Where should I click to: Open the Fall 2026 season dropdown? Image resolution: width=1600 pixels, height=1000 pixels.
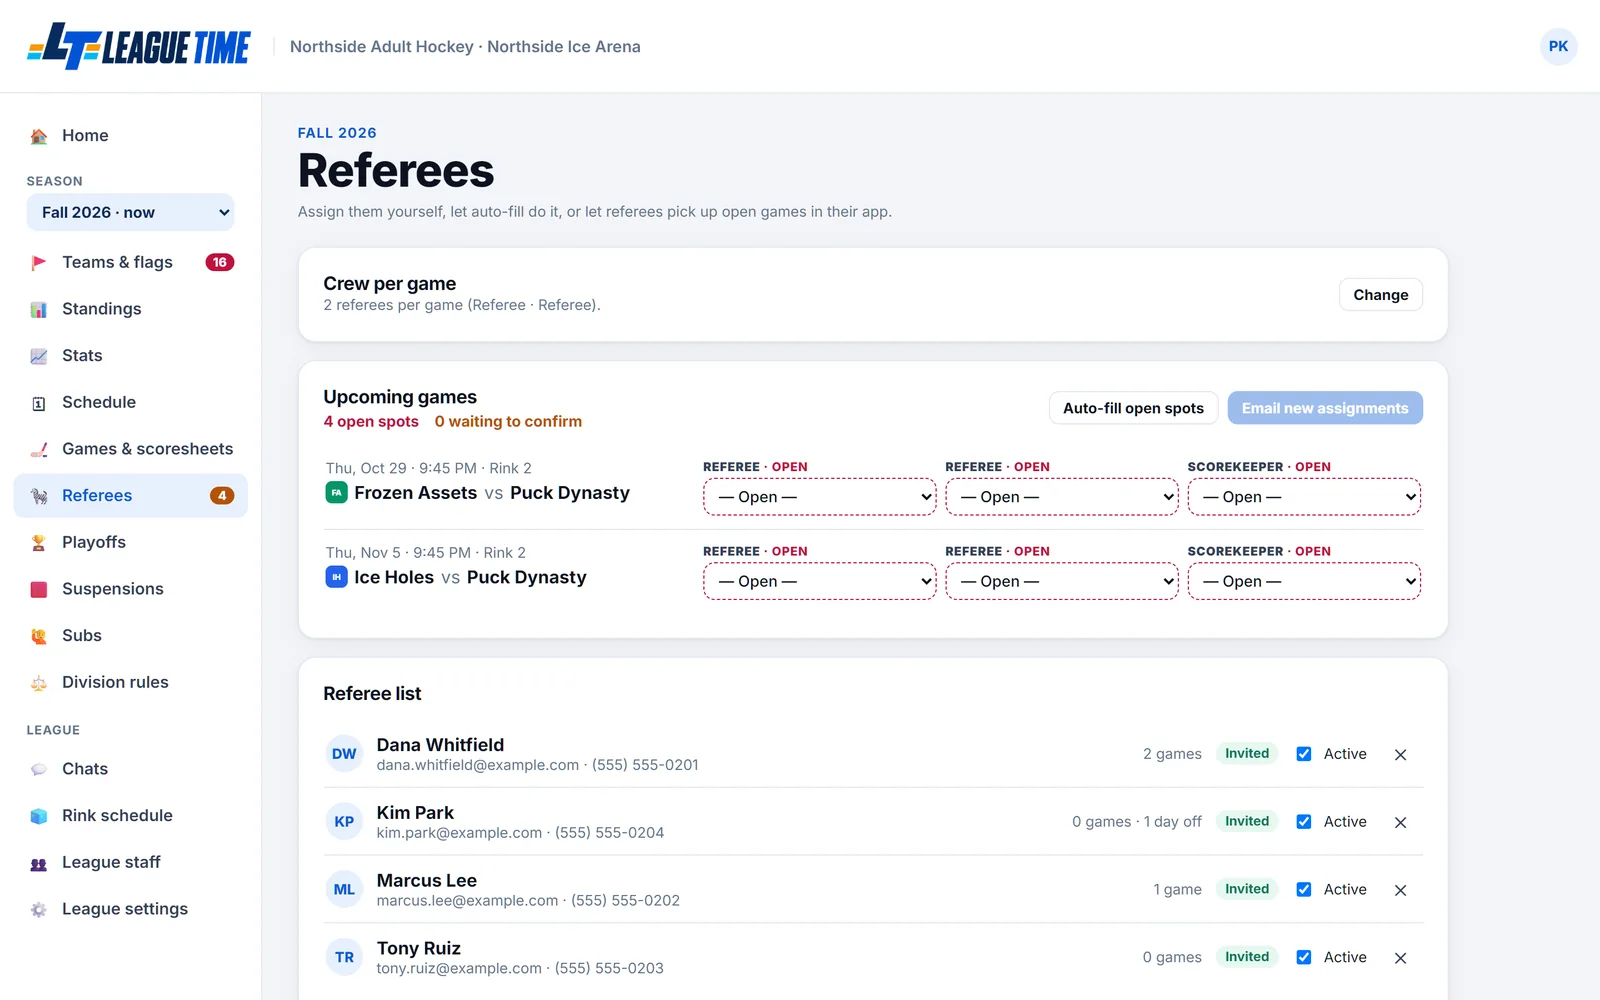click(x=130, y=212)
